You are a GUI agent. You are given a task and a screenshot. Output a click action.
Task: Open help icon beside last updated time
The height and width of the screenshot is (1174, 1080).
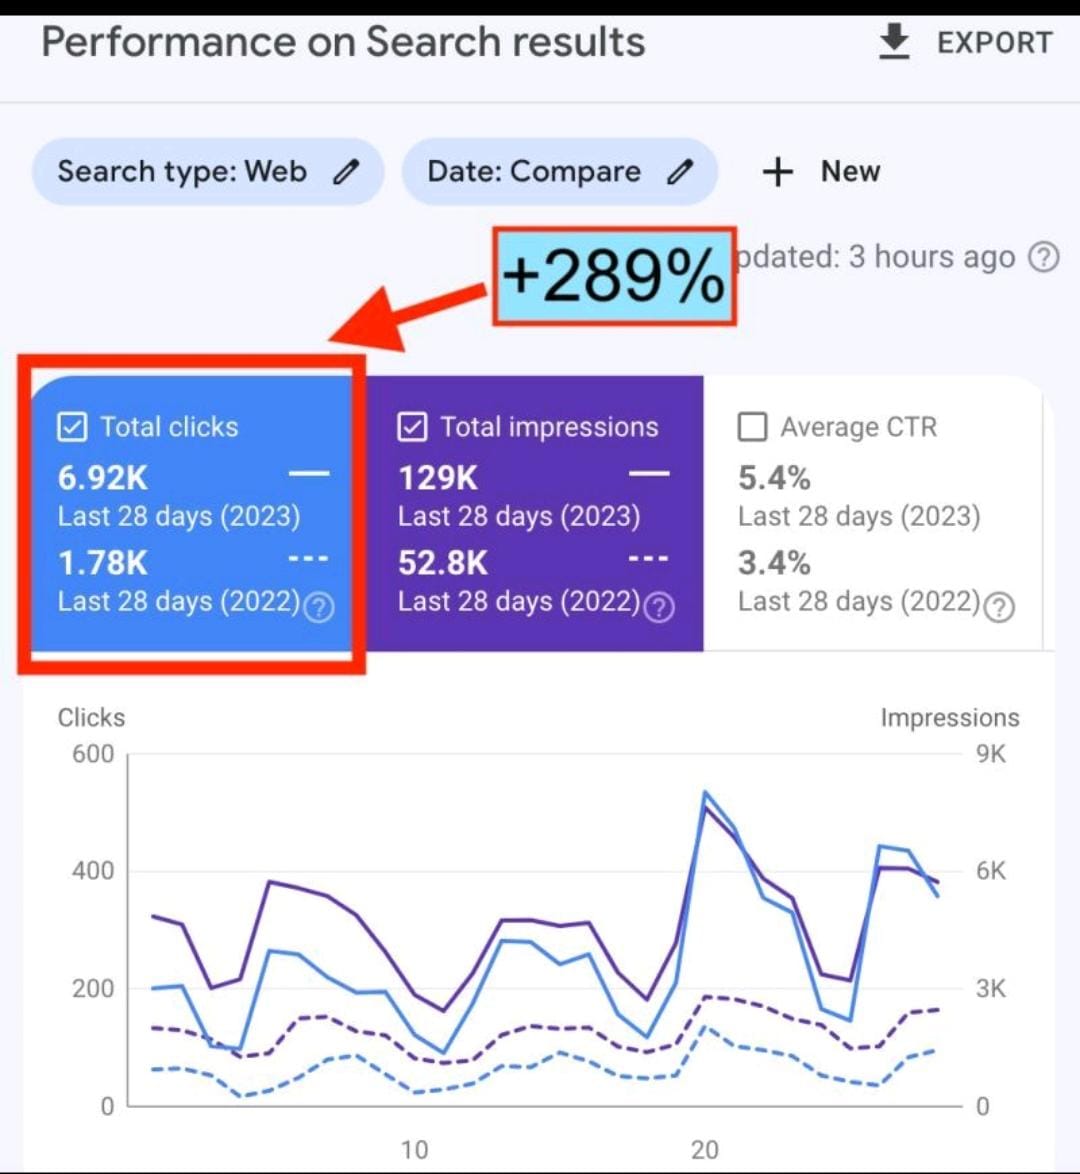click(x=1043, y=257)
